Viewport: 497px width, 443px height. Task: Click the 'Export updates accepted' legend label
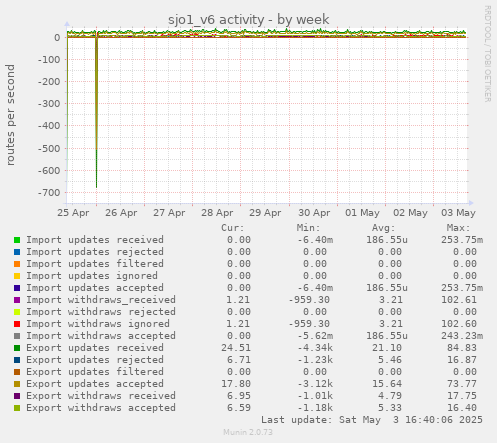tap(95, 384)
